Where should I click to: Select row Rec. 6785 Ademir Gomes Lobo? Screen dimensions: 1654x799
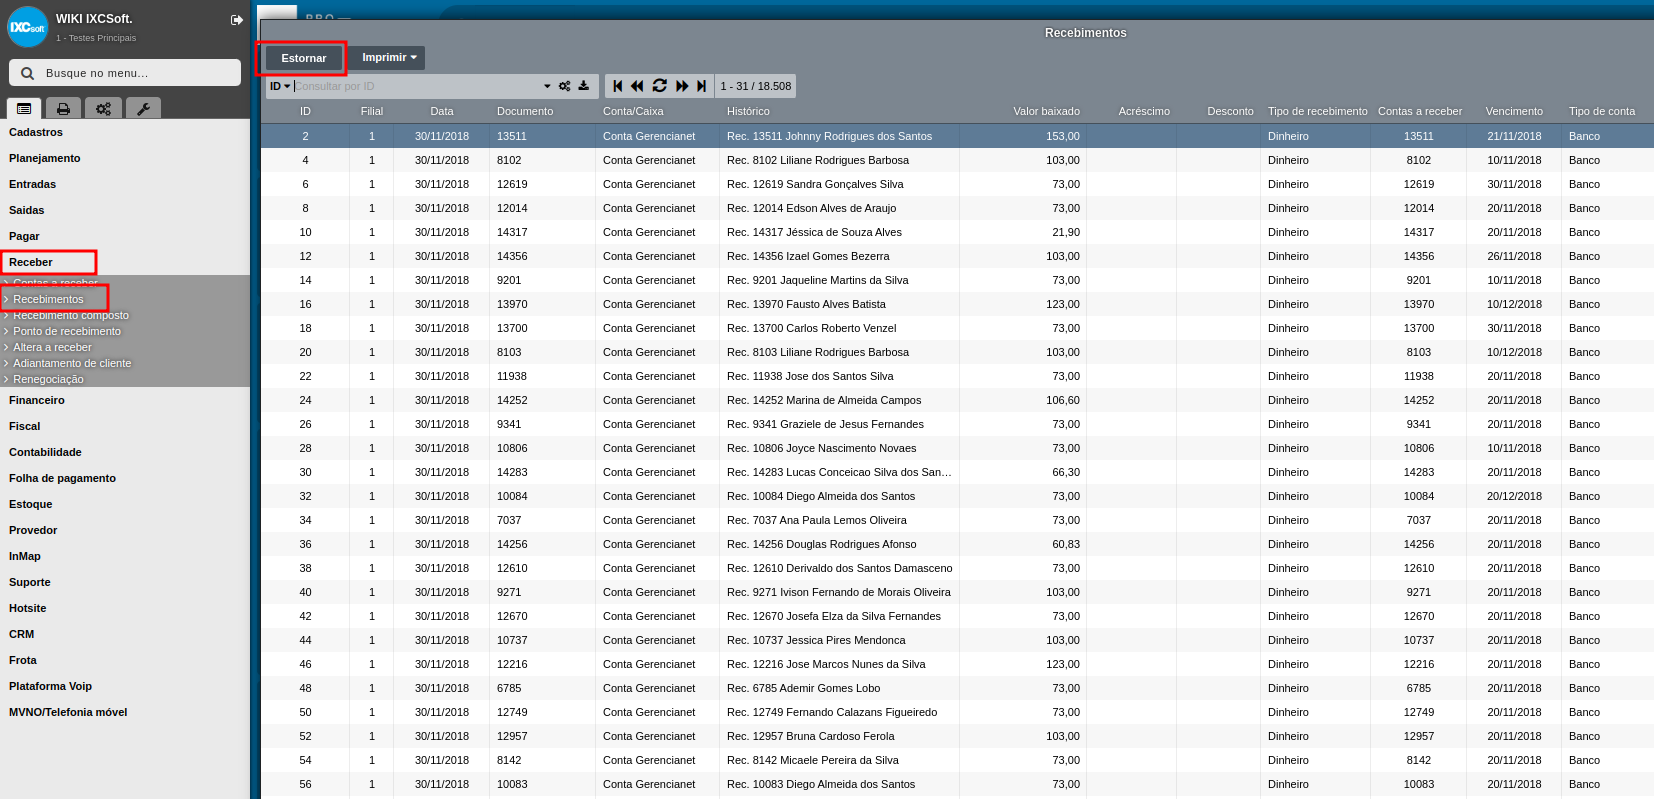[x=957, y=688]
